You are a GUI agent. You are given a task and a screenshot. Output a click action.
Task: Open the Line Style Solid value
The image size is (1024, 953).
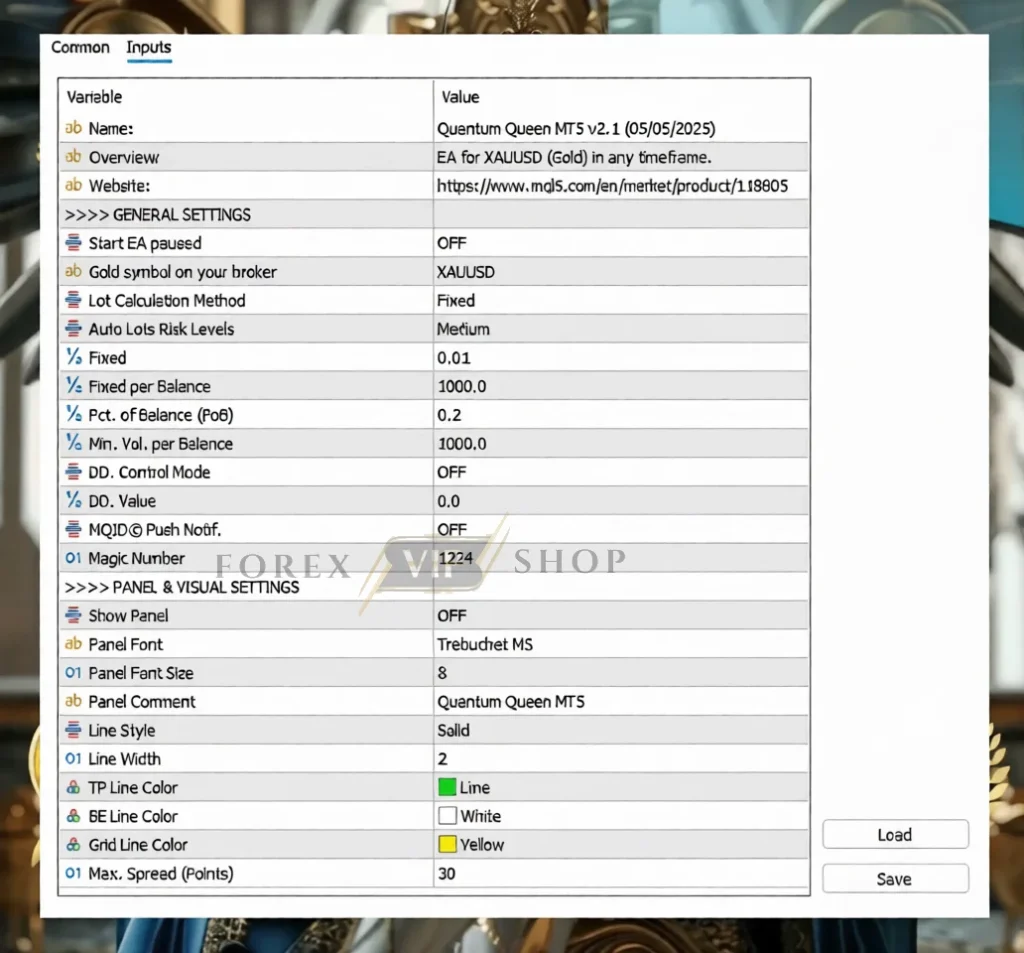tap(621, 730)
